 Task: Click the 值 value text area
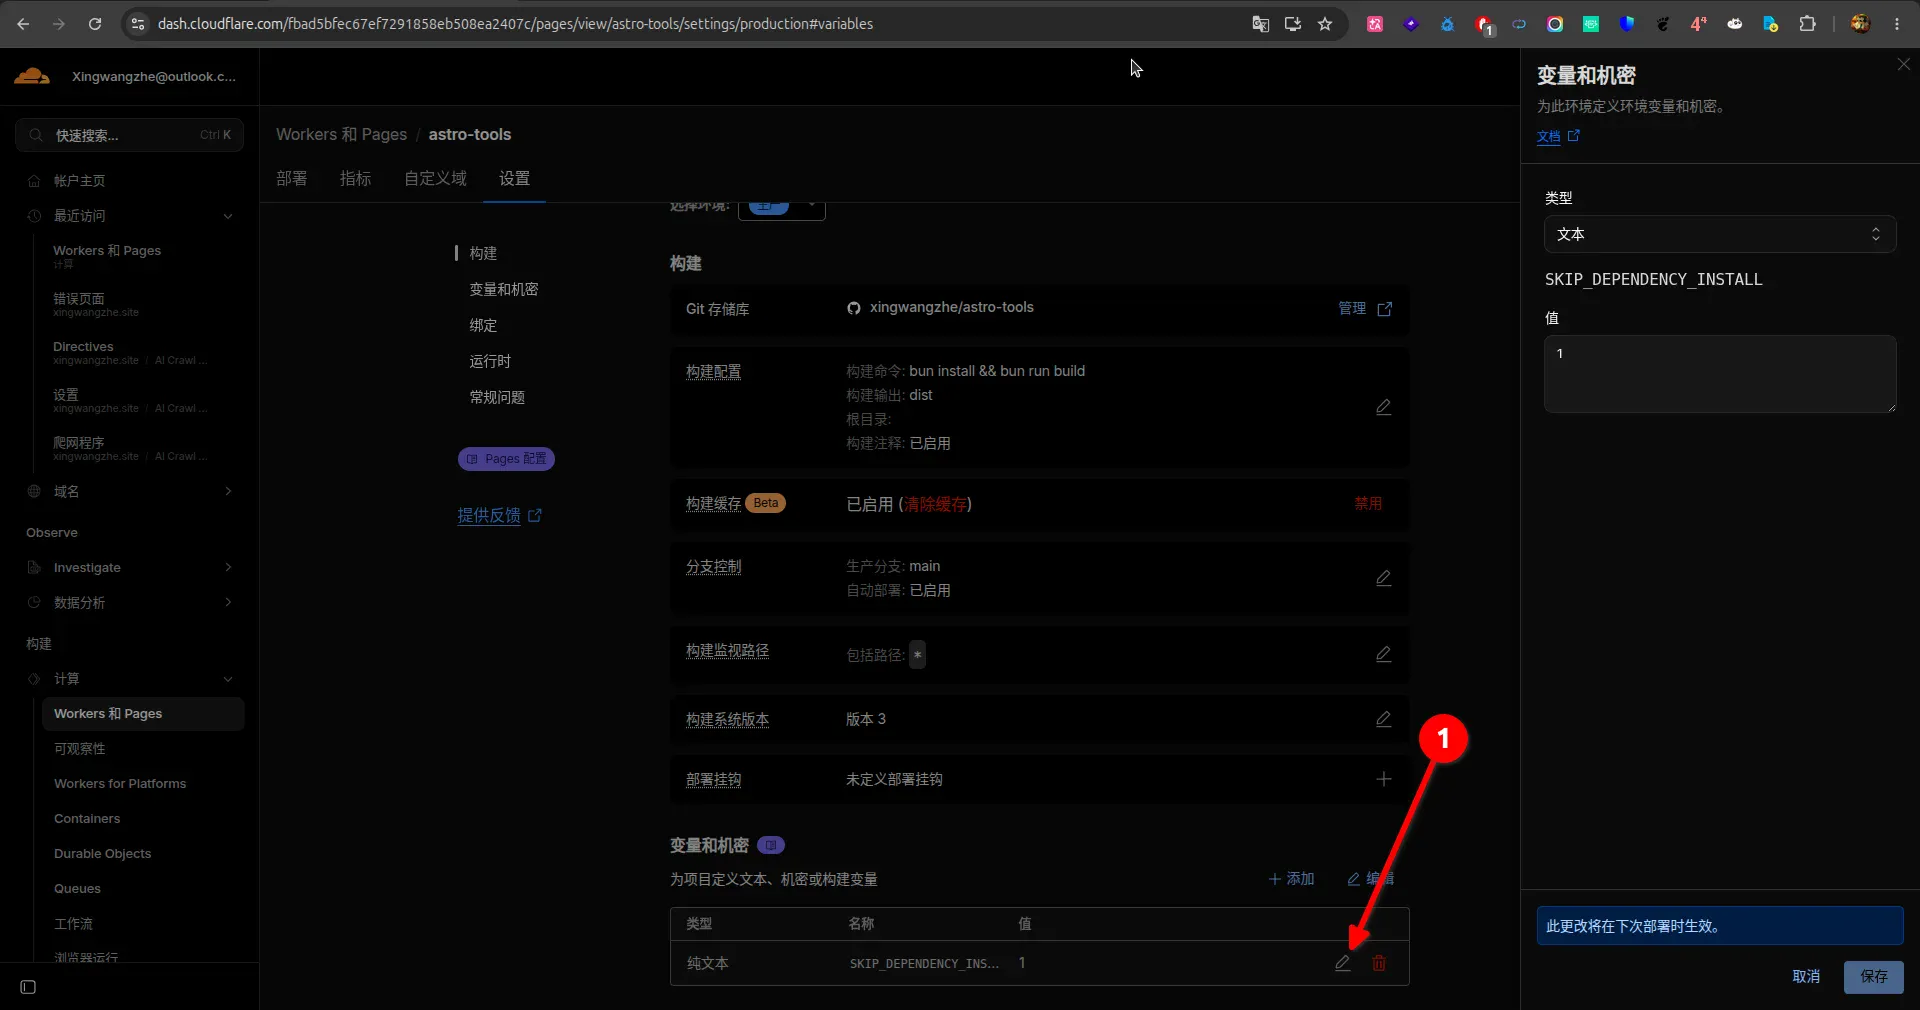click(1720, 374)
